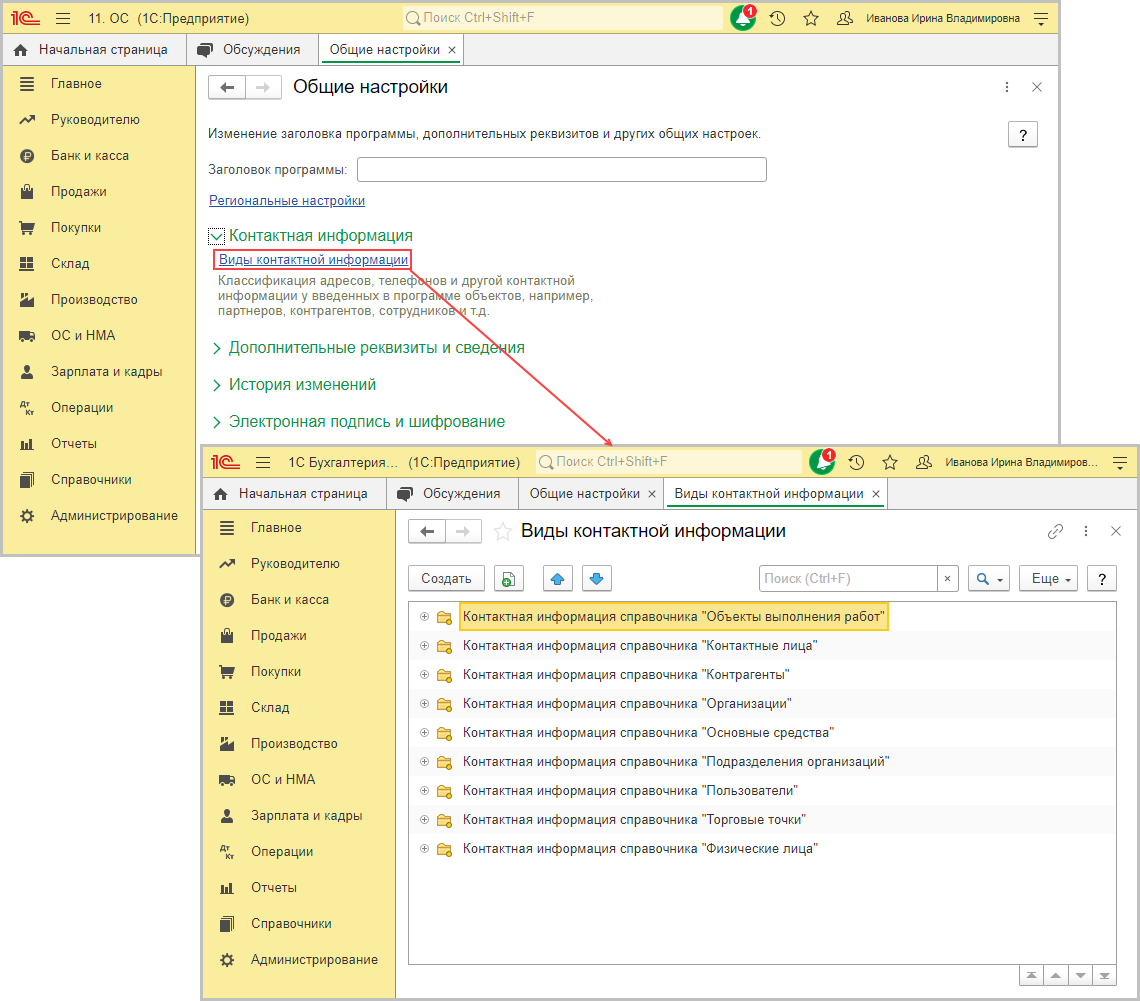The height and width of the screenshot is (1001, 1140).
Task: Open help button in front form toolbar
Action: pyautogui.click(x=1101, y=579)
